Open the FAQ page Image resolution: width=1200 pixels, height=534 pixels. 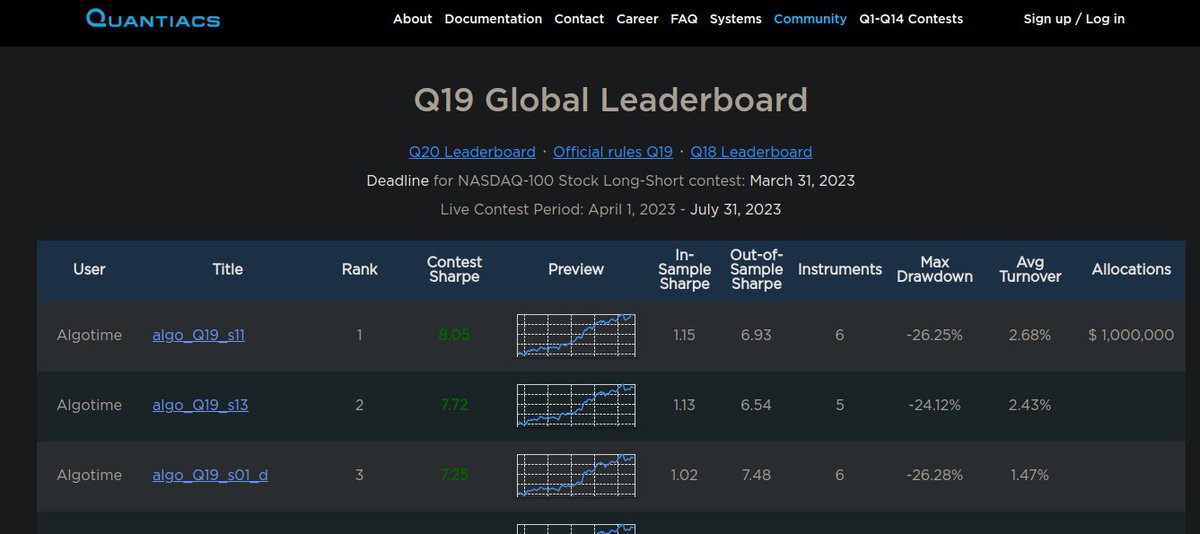point(684,19)
